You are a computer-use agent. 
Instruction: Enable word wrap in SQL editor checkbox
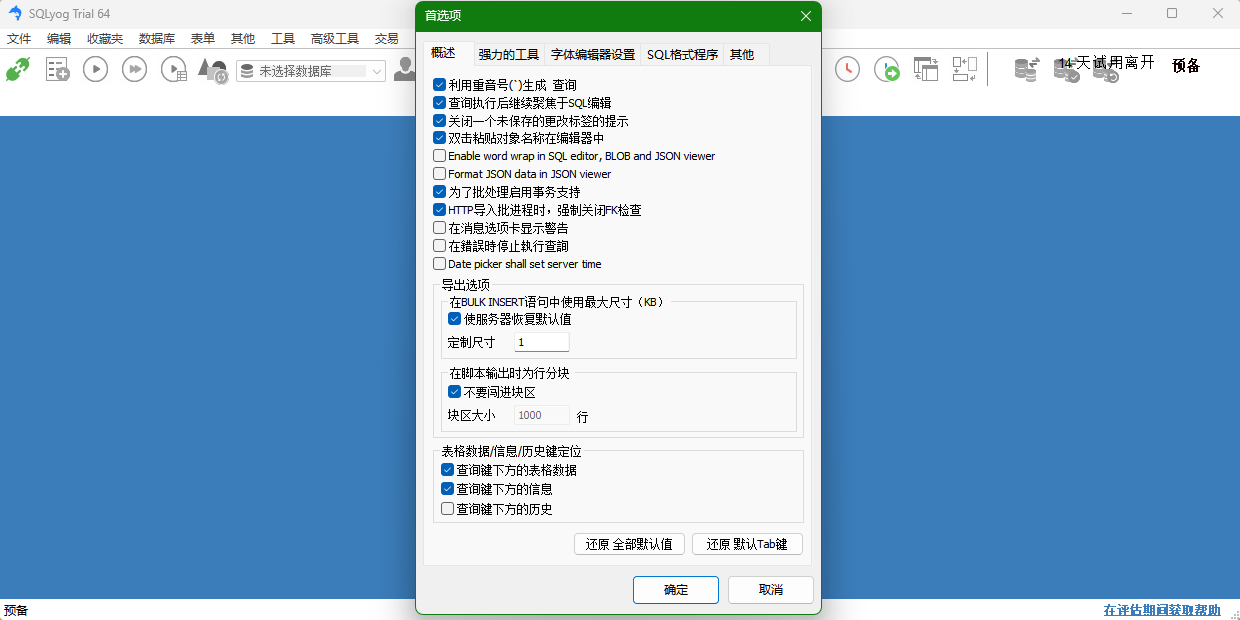[440, 156]
